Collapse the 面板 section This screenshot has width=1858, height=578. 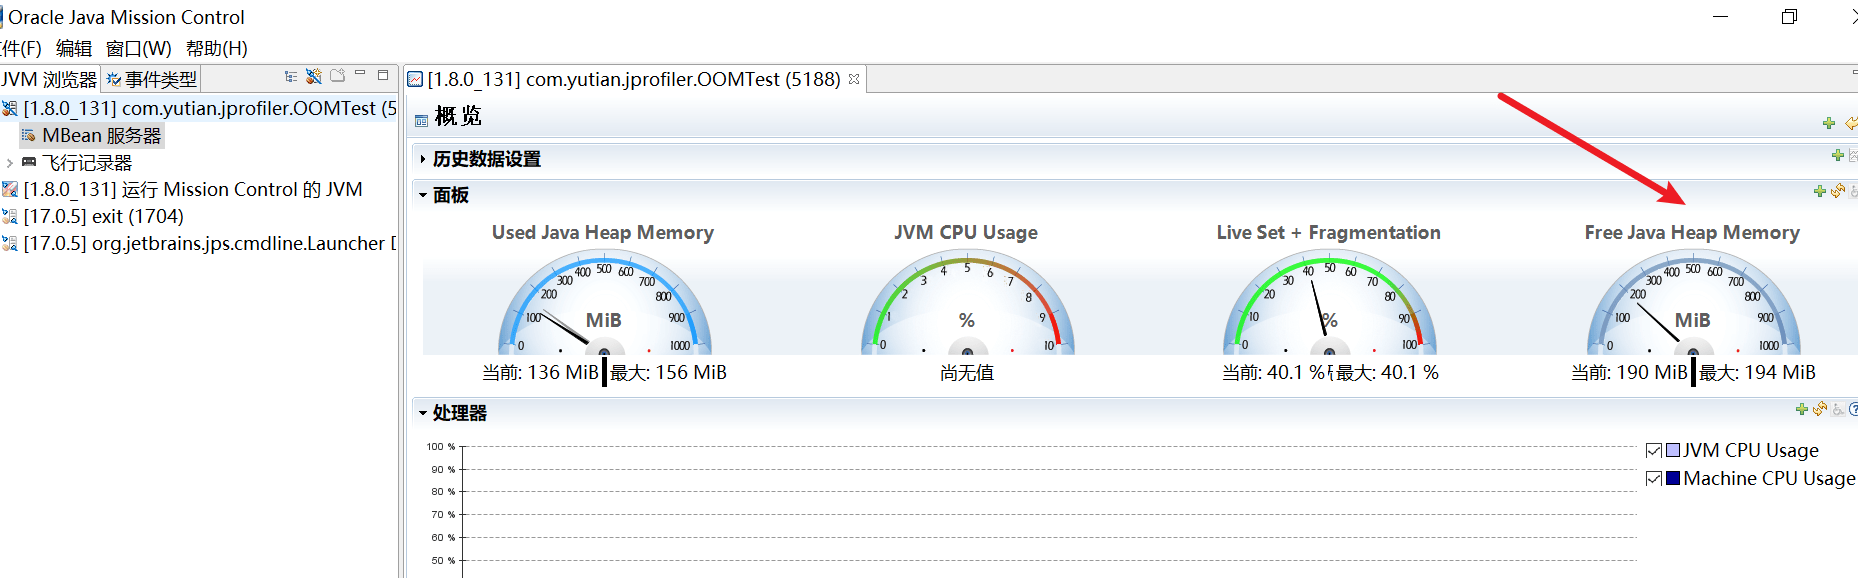pos(423,195)
